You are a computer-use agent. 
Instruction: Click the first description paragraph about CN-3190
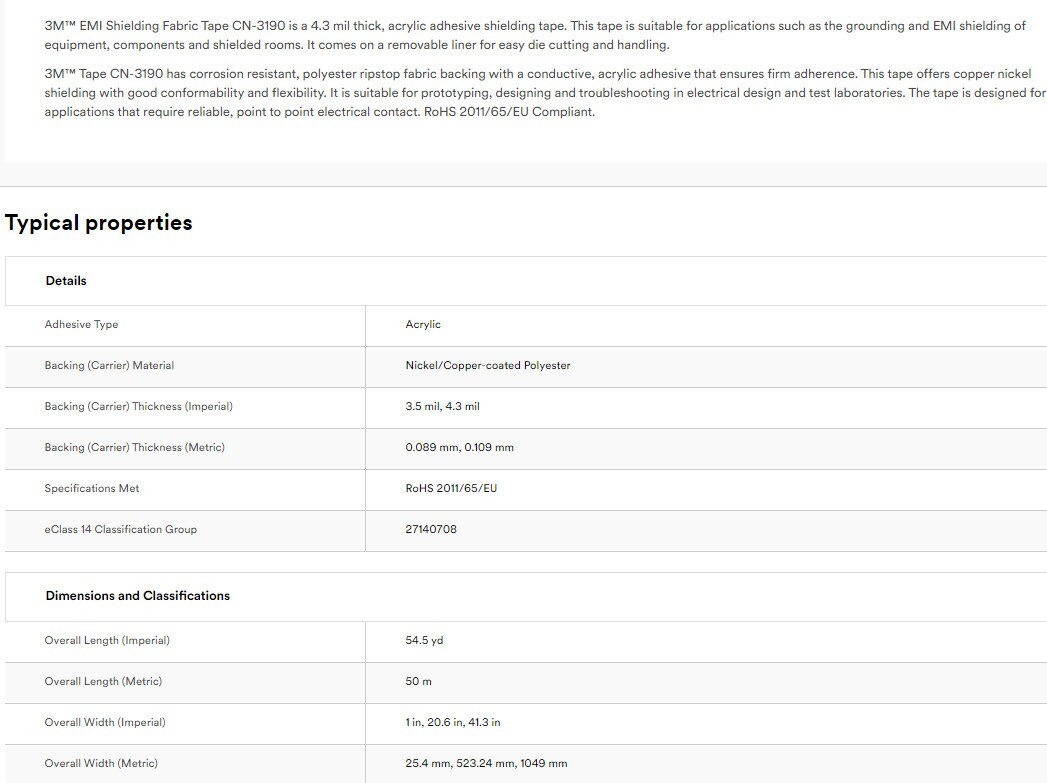tap(535, 35)
